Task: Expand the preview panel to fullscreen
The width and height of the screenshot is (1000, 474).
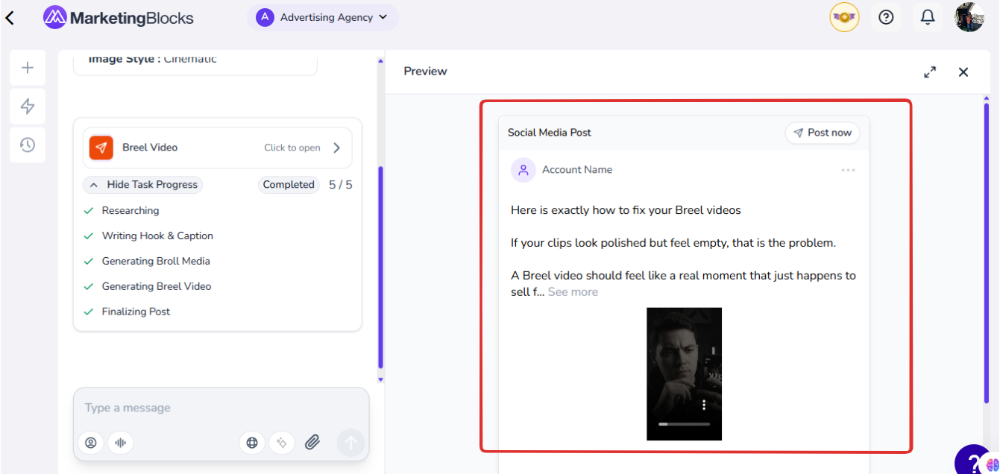Action: [x=930, y=72]
